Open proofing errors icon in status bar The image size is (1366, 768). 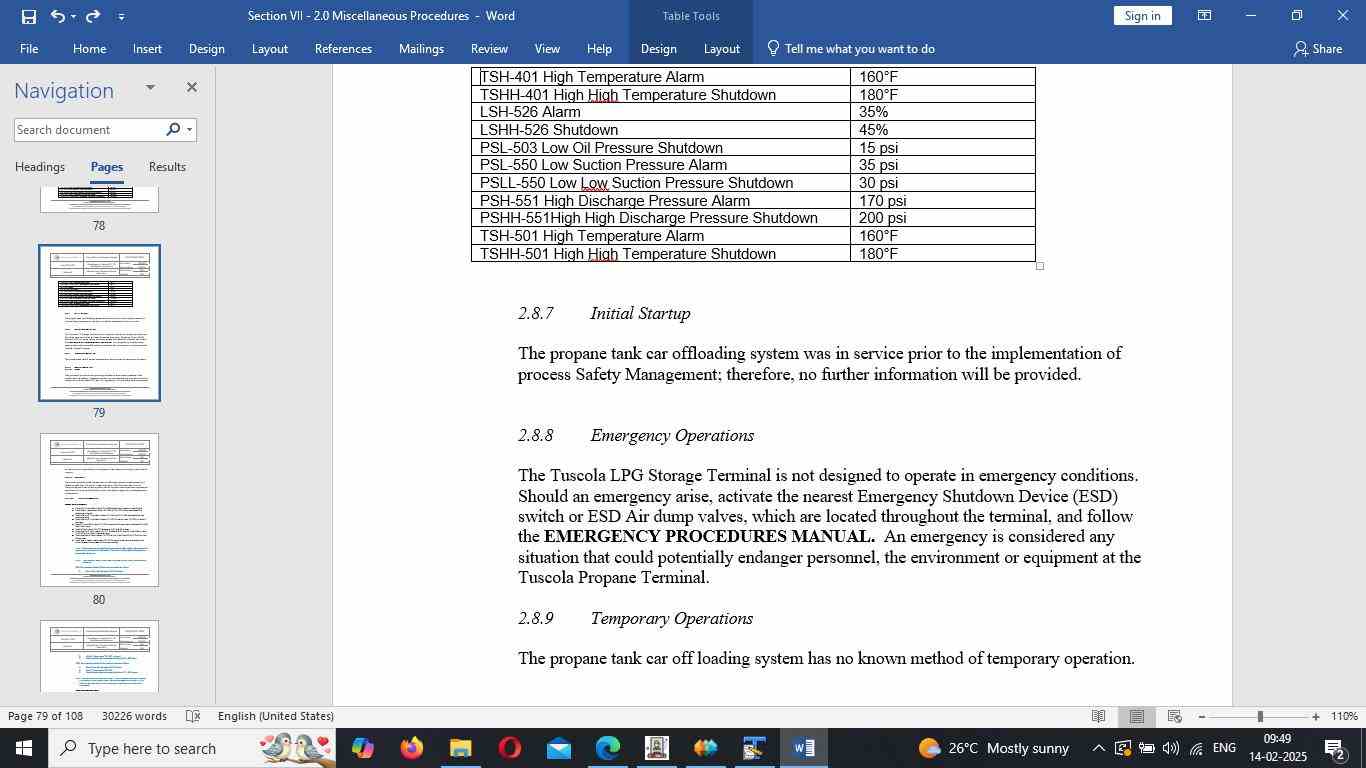194,716
